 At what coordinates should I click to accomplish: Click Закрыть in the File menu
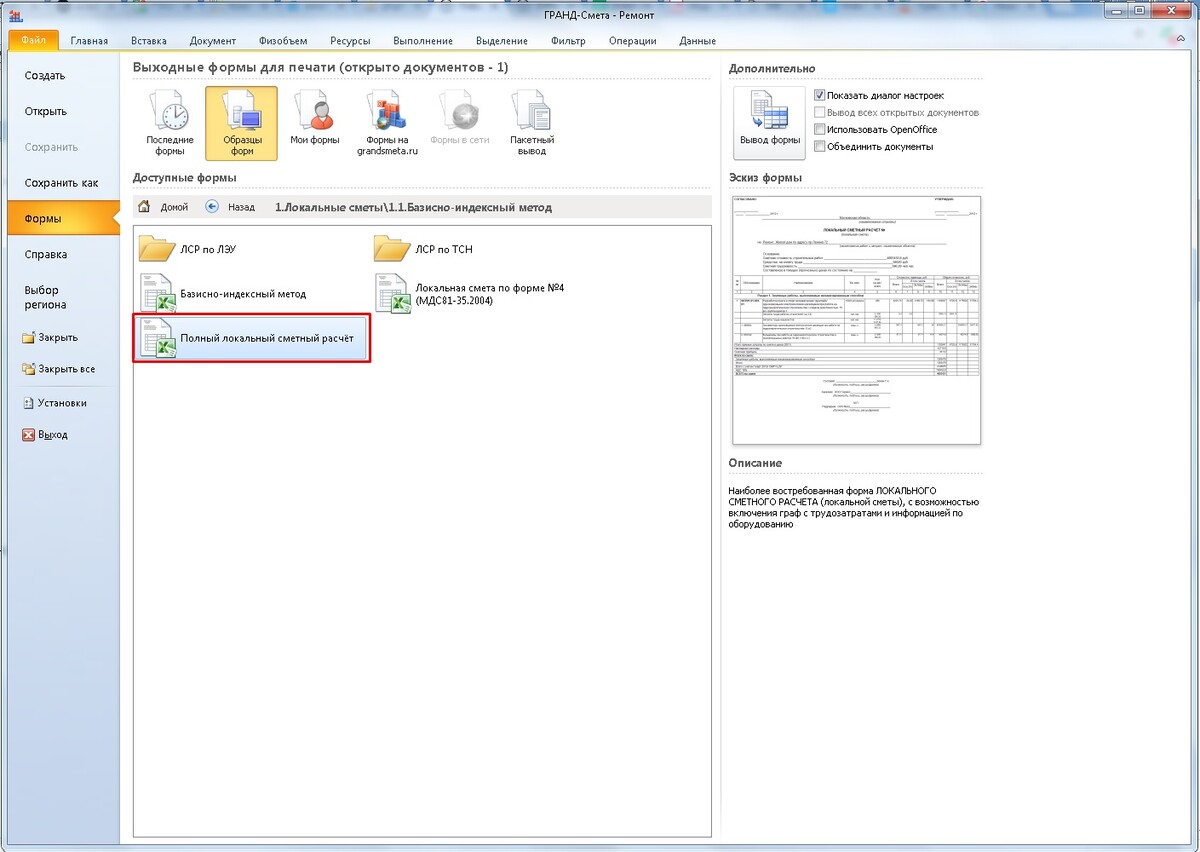(64, 337)
